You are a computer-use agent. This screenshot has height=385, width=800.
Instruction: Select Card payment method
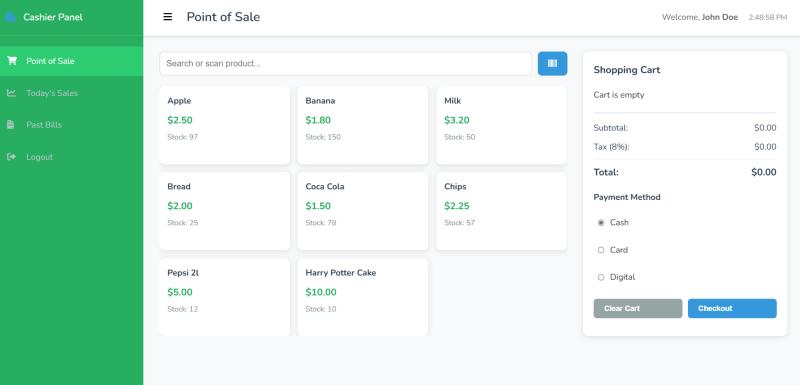pos(601,250)
